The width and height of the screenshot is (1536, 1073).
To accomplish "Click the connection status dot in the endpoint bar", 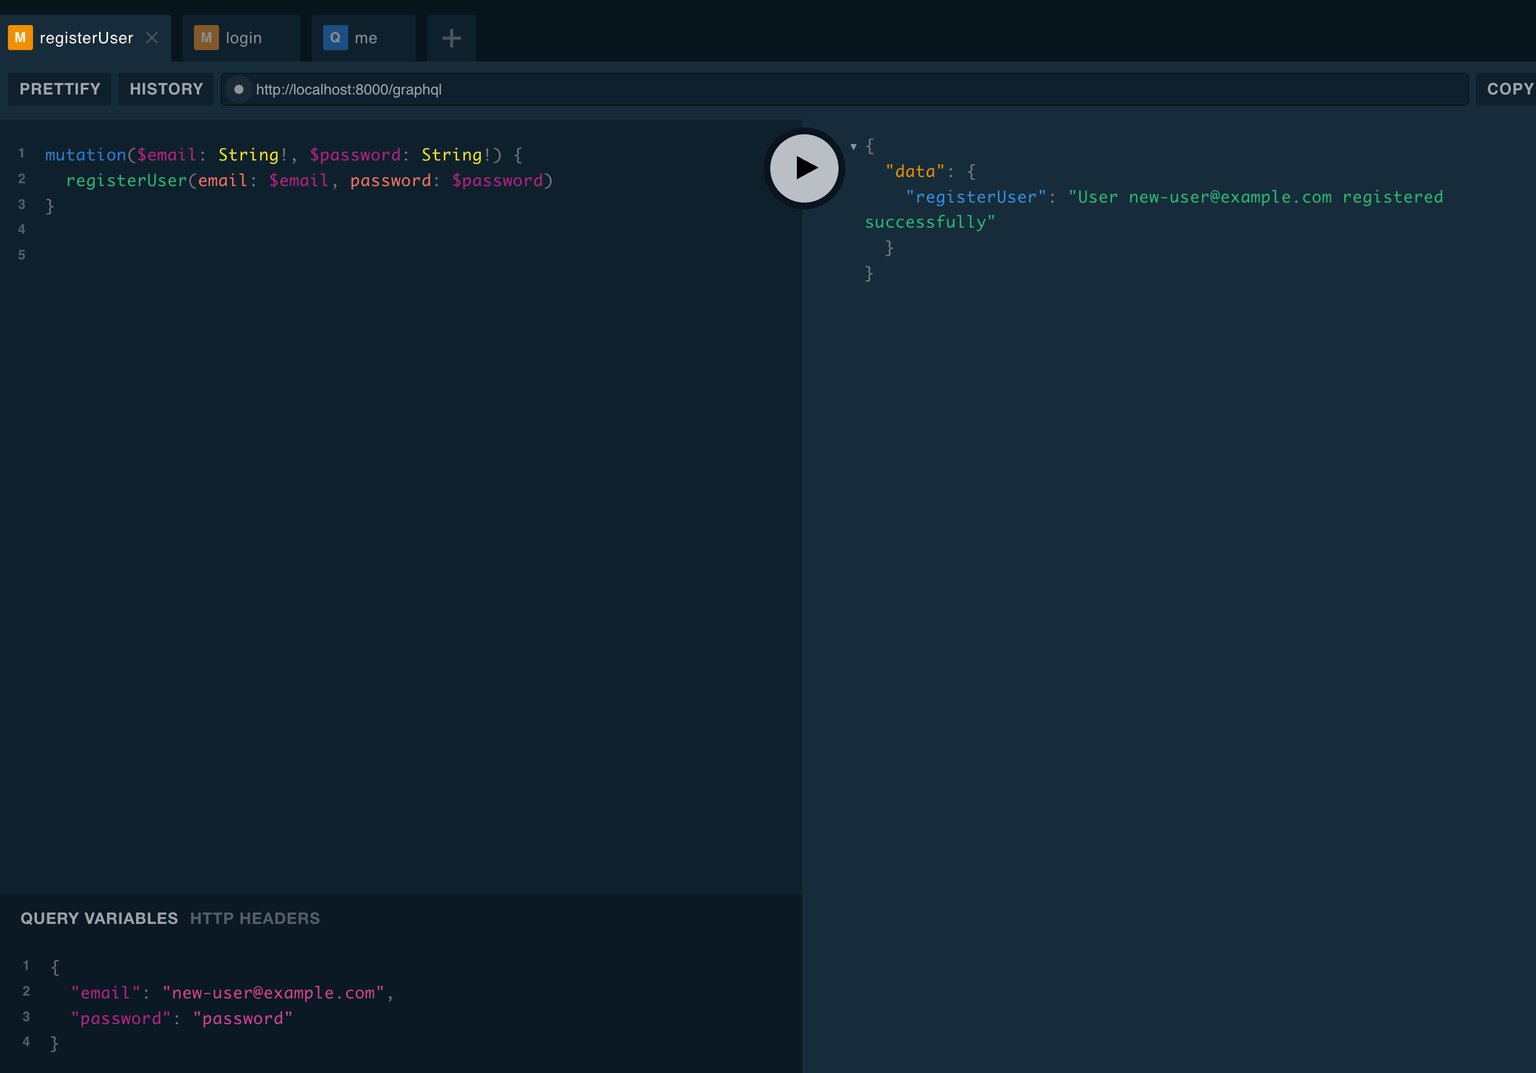I will (x=238, y=89).
